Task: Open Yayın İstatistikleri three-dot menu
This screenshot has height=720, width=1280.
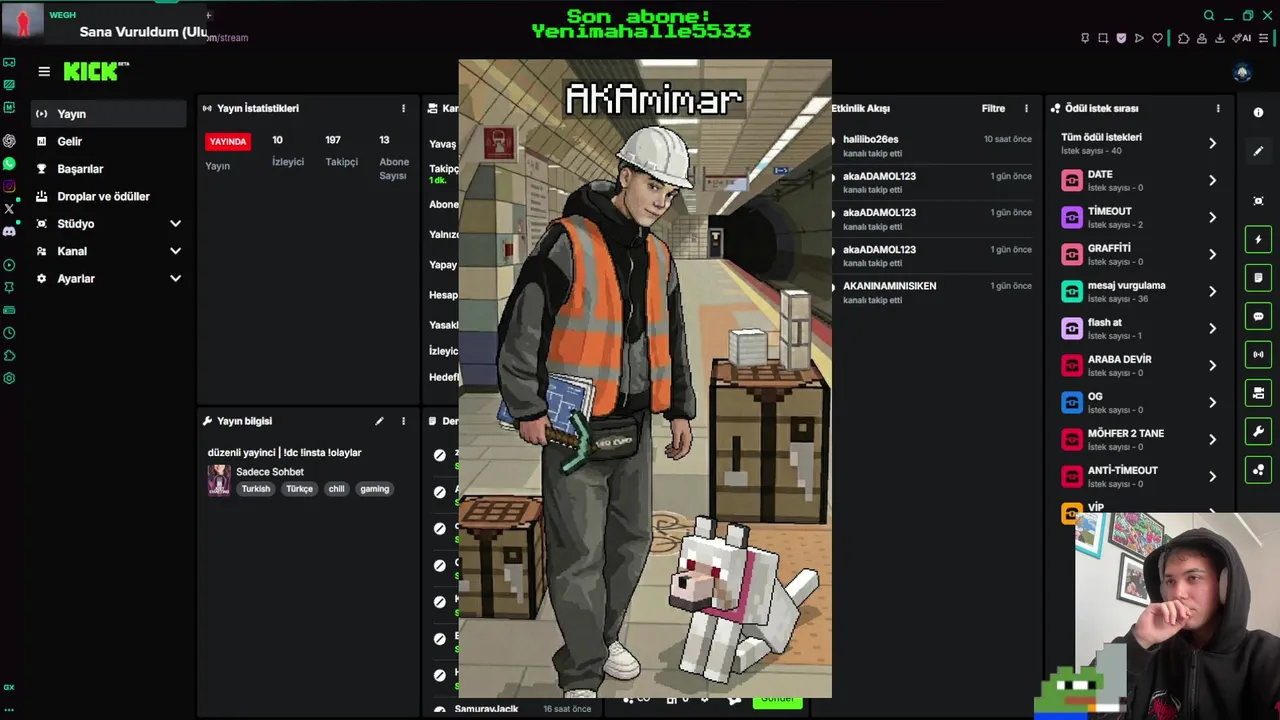Action: coord(404,108)
